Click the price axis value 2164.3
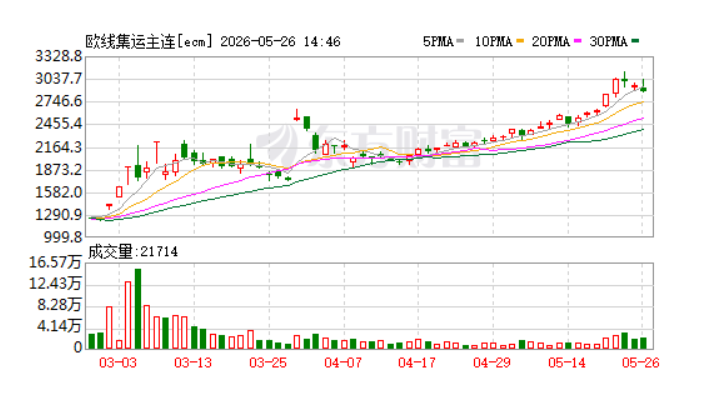The height and width of the screenshot is (395, 705). coord(59,147)
